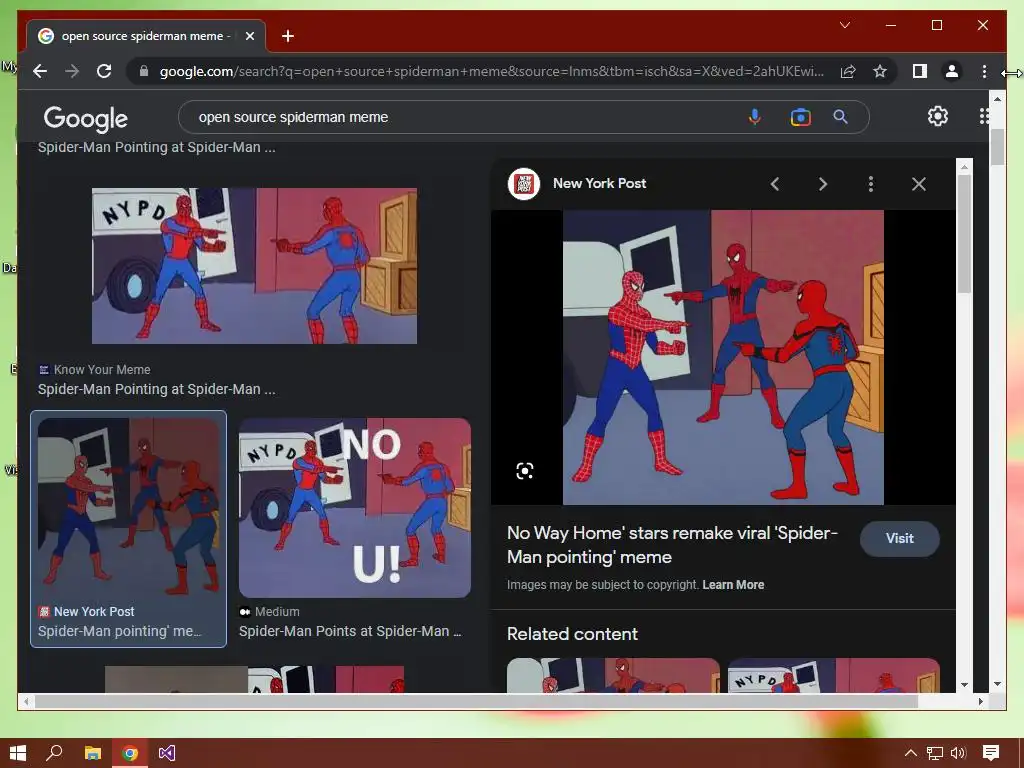1024x768 pixels.
Task: Open network status icon in system tray
Action: click(935, 753)
